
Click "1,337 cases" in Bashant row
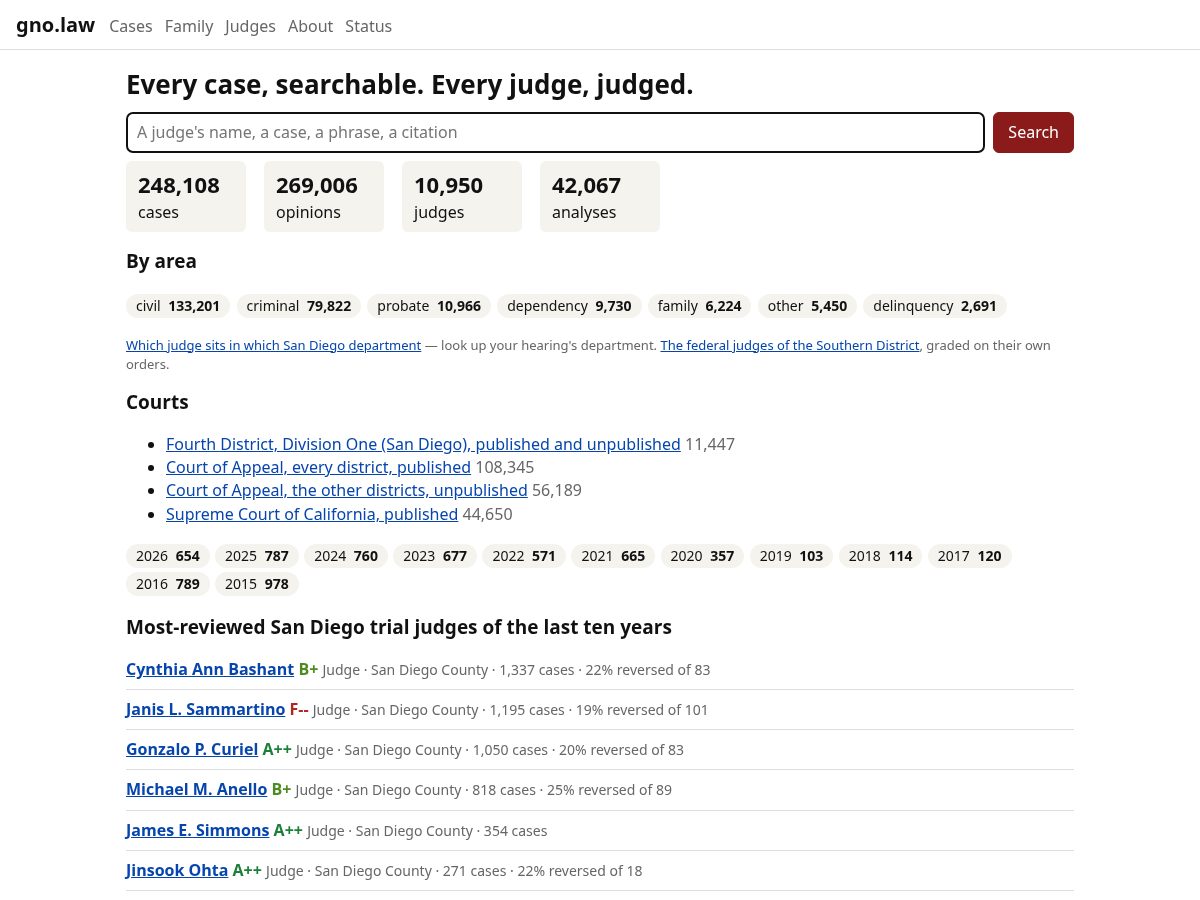coord(536,670)
